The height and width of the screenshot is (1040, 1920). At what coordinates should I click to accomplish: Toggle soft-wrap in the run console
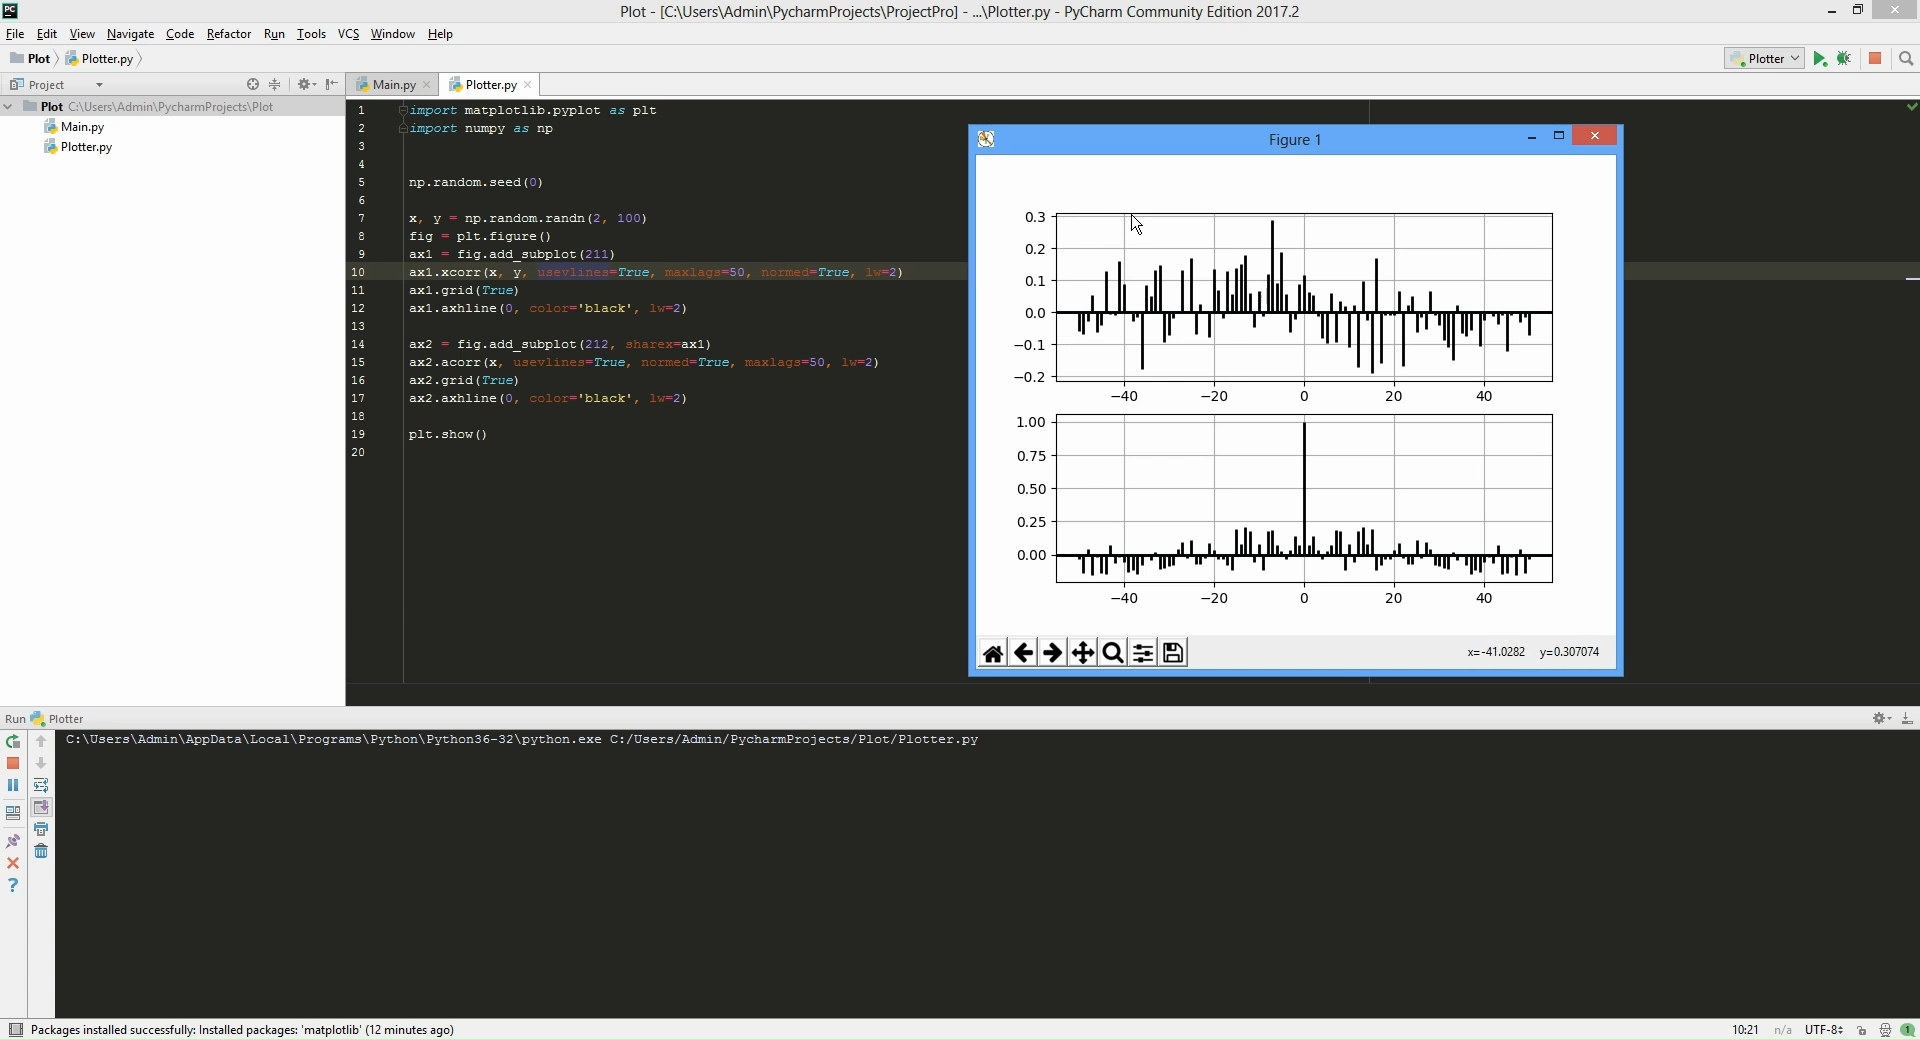pos(41,786)
